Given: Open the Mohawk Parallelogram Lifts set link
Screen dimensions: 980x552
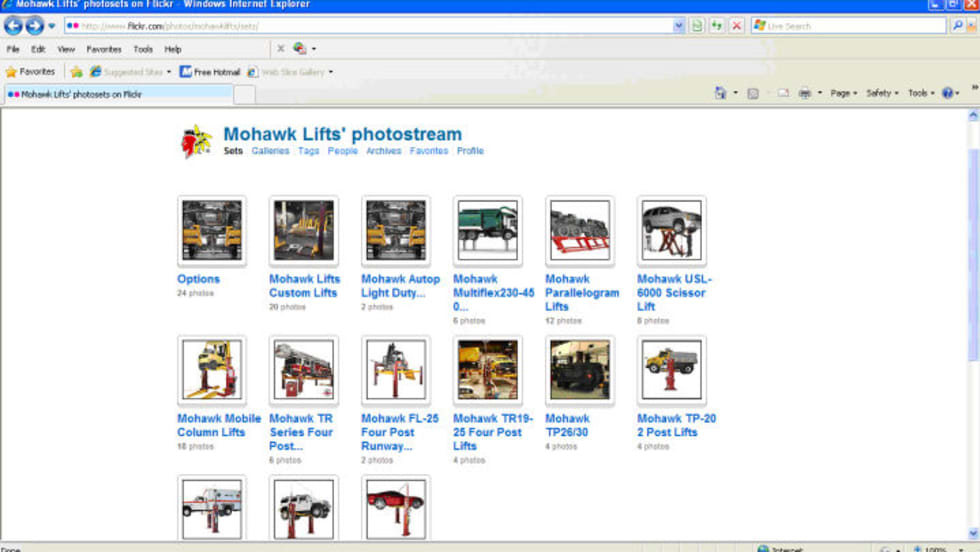Looking at the screenshot, I should 581,293.
